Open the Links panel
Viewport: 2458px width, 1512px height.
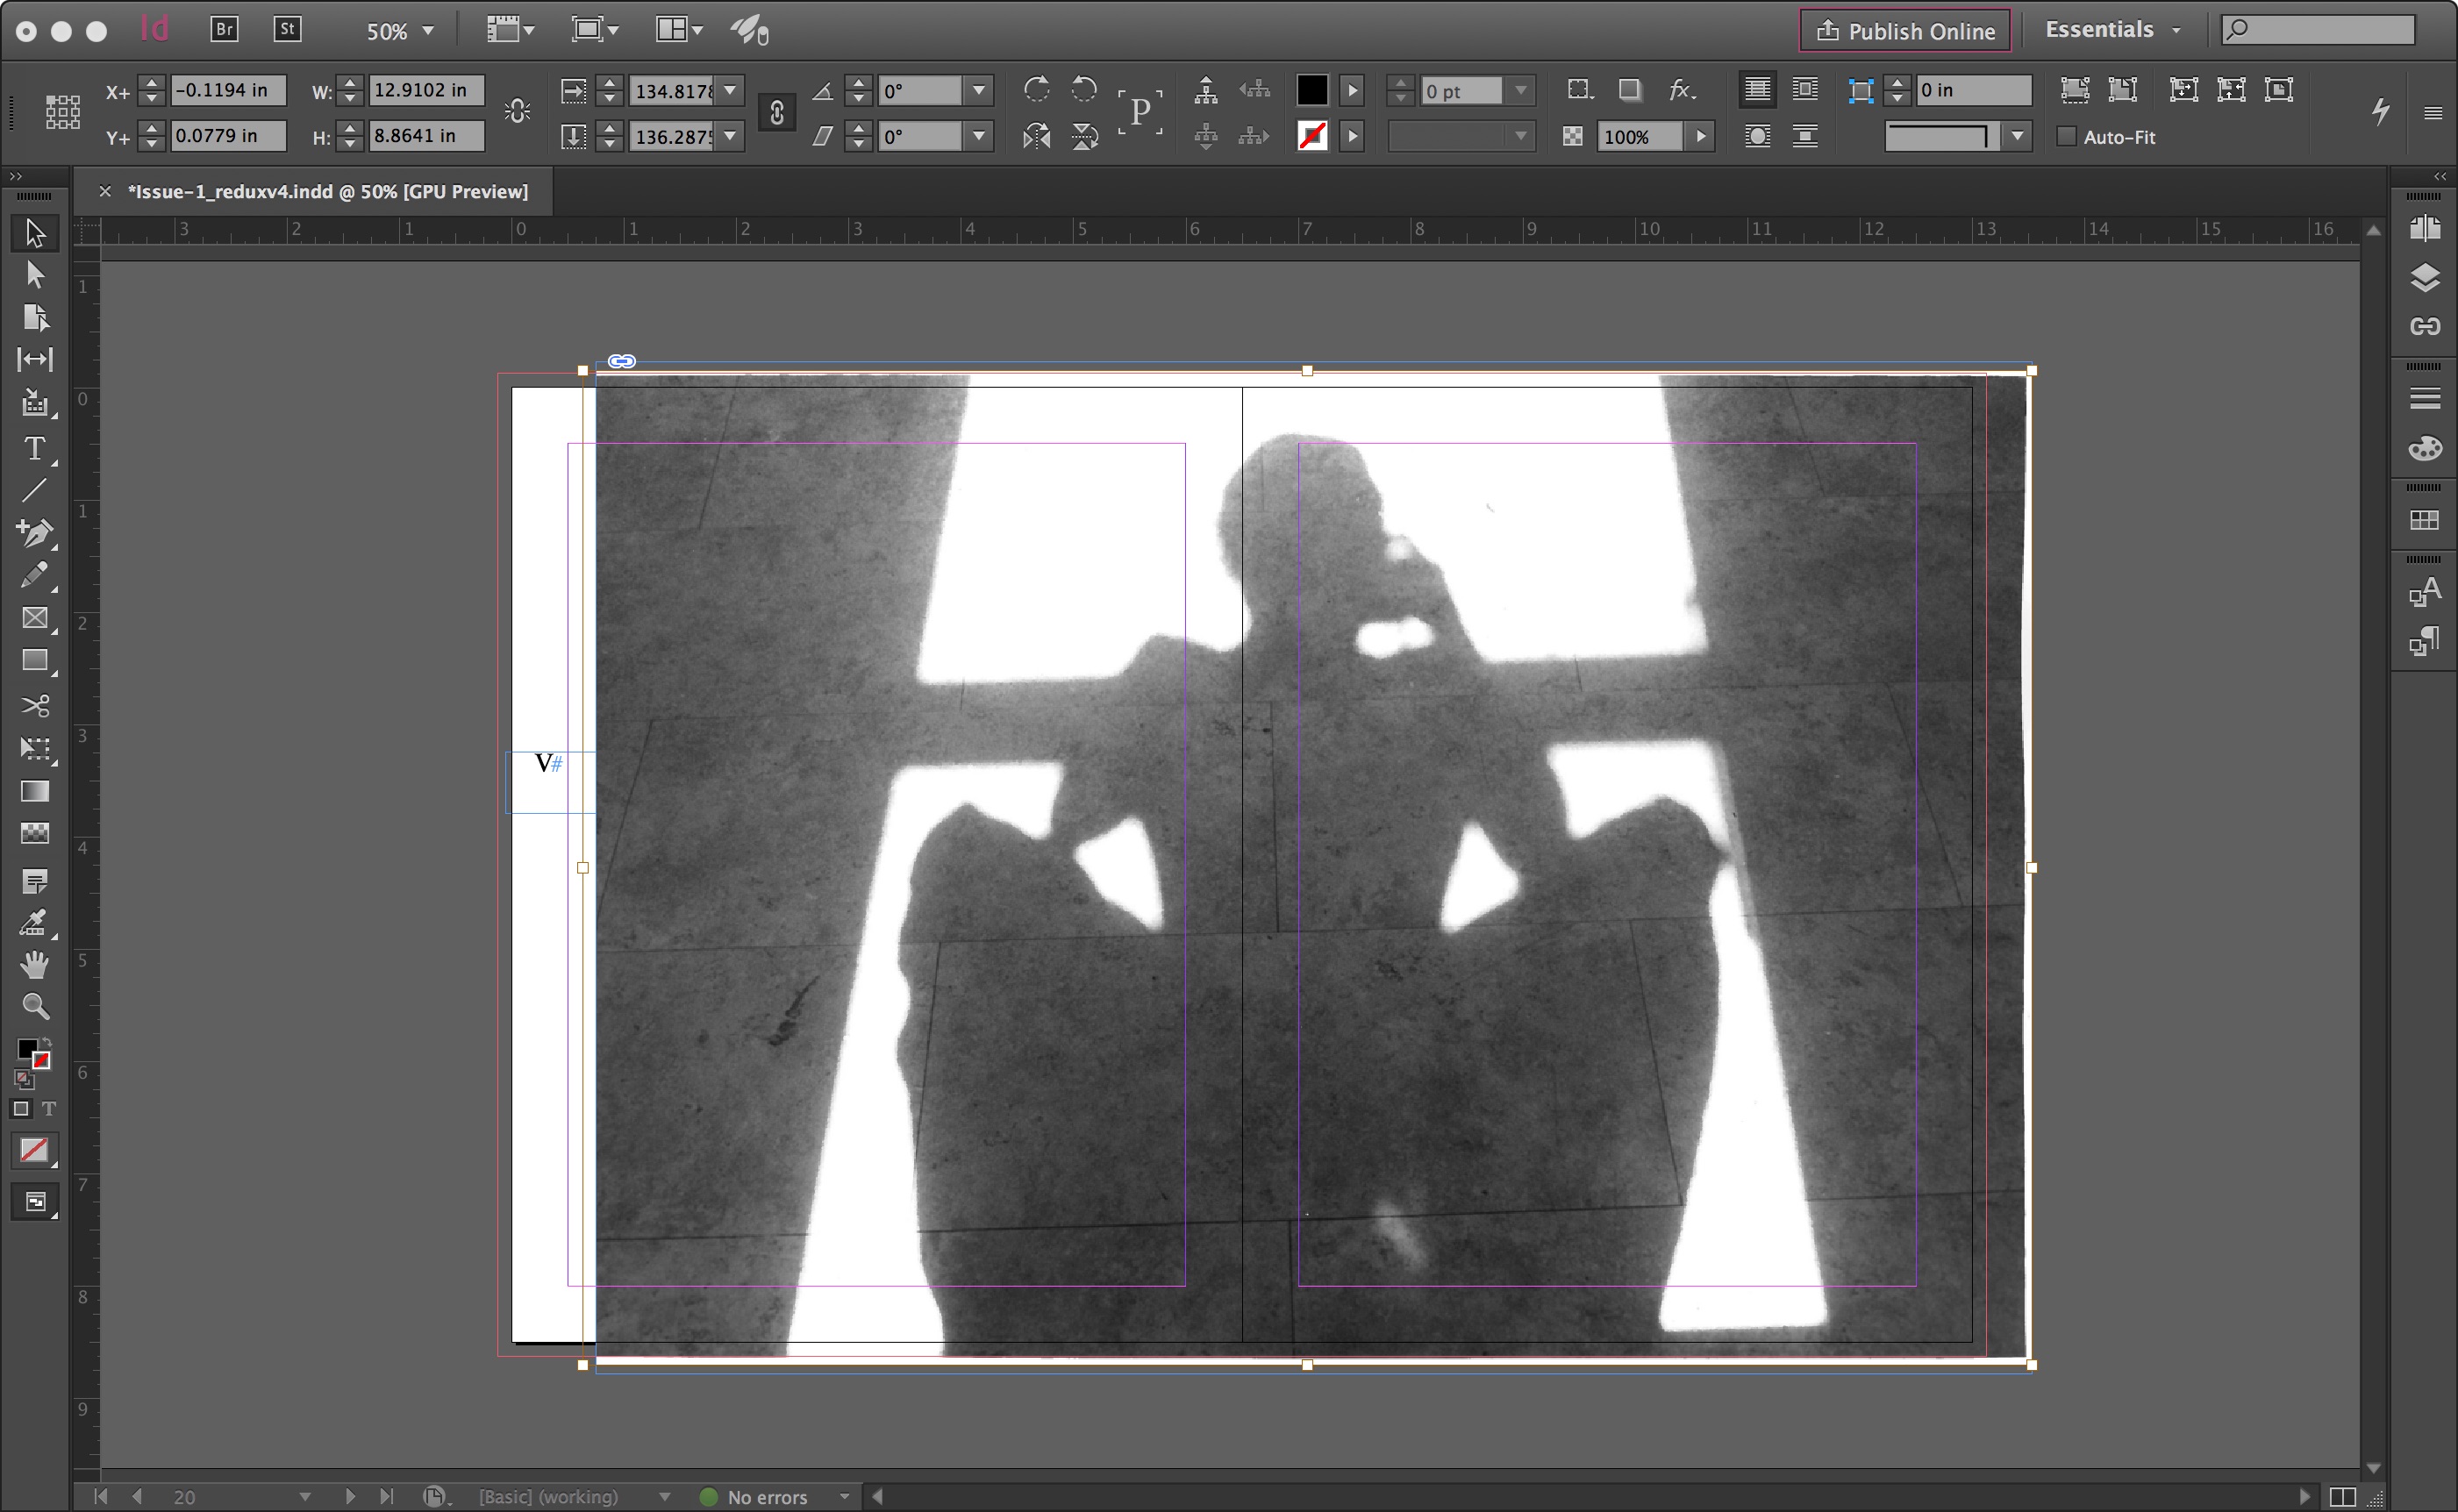[2424, 326]
